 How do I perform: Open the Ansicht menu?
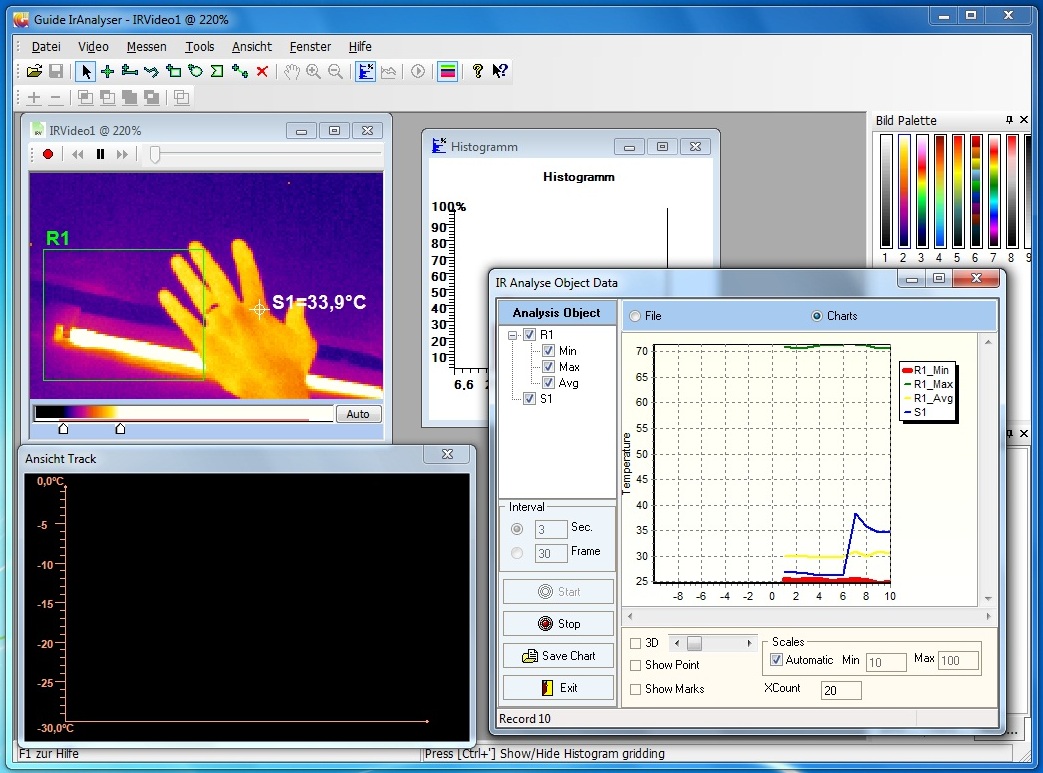tap(252, 46)
